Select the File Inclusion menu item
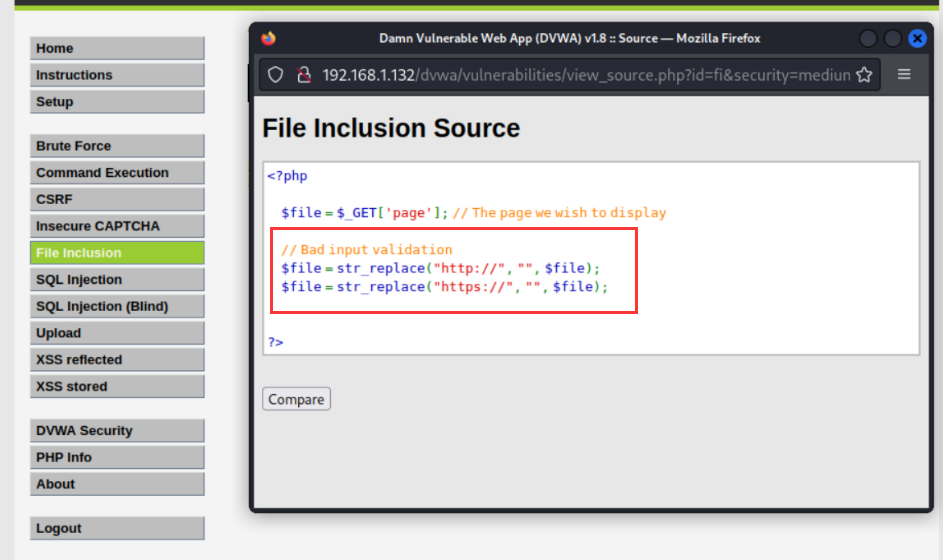The width and height of the screenshot is (943, 560). click(117, 253)
